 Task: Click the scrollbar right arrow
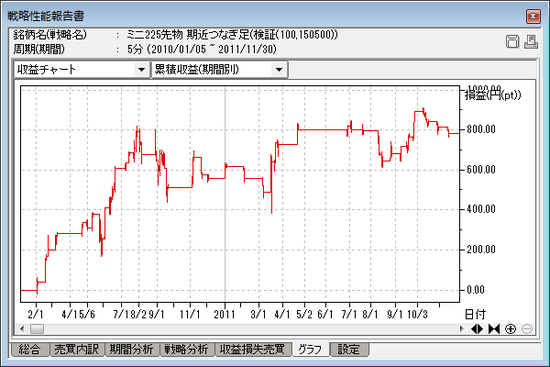click(461, 329)
